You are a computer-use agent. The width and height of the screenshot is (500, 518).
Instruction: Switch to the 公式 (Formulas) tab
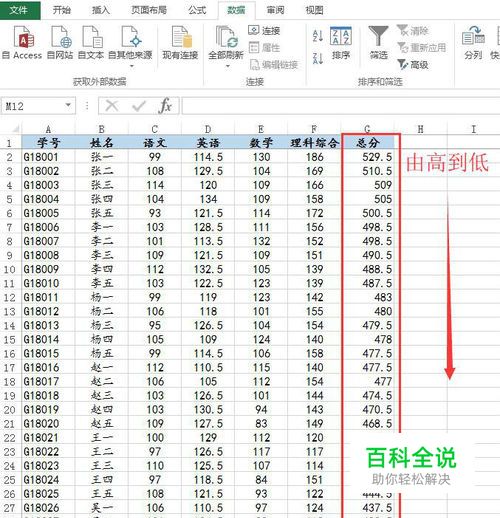coord(197,10)
